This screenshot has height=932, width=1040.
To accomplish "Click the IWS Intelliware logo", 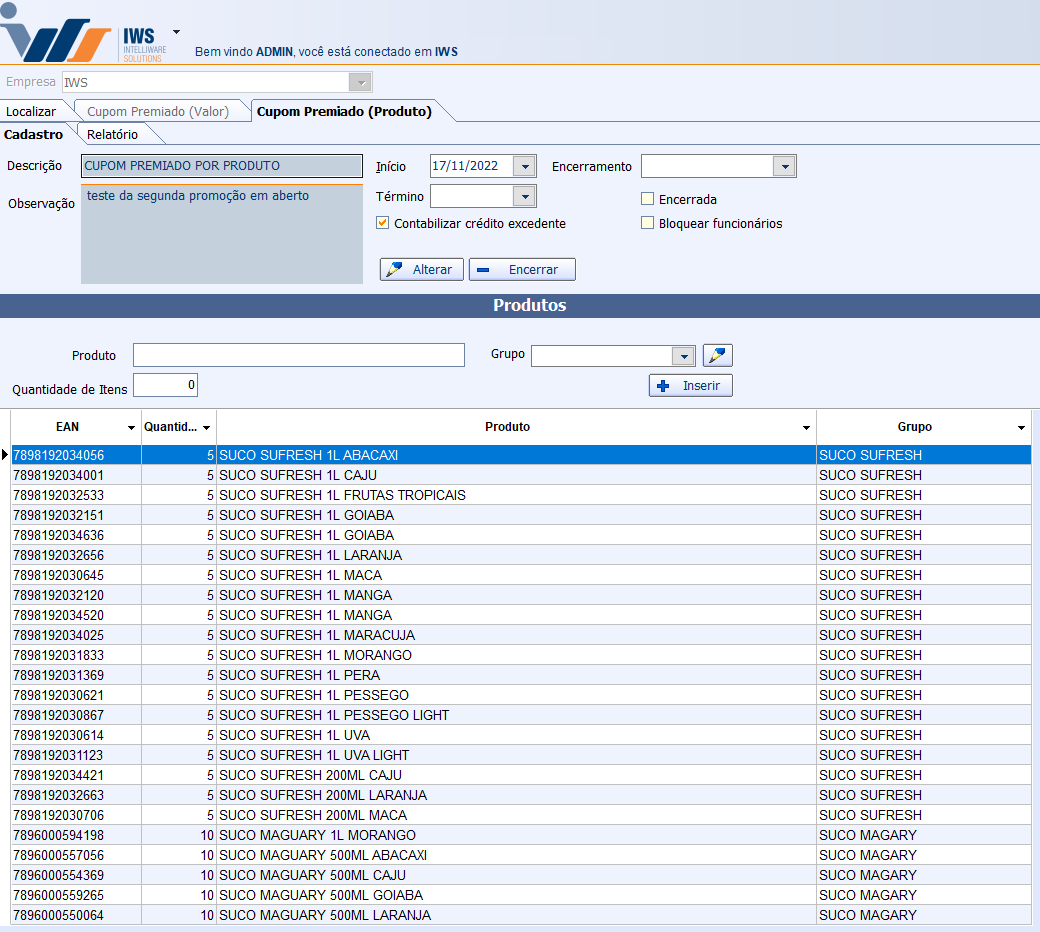I will 85,36.
